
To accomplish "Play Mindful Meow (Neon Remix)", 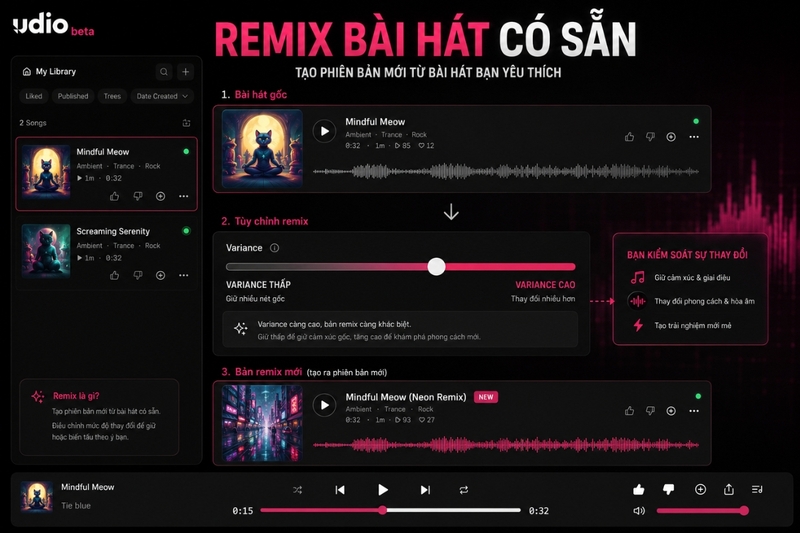I will pos(324,405).
